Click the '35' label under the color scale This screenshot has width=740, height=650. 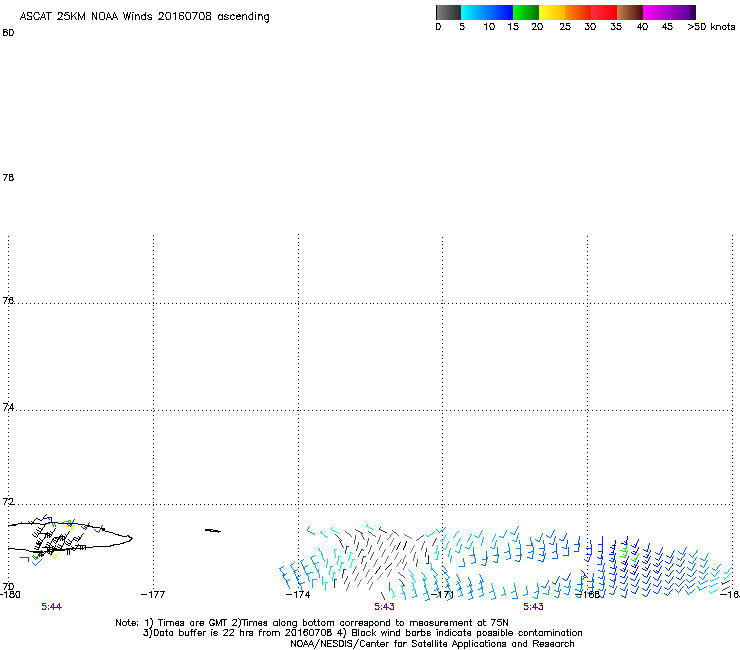(616, 27)
